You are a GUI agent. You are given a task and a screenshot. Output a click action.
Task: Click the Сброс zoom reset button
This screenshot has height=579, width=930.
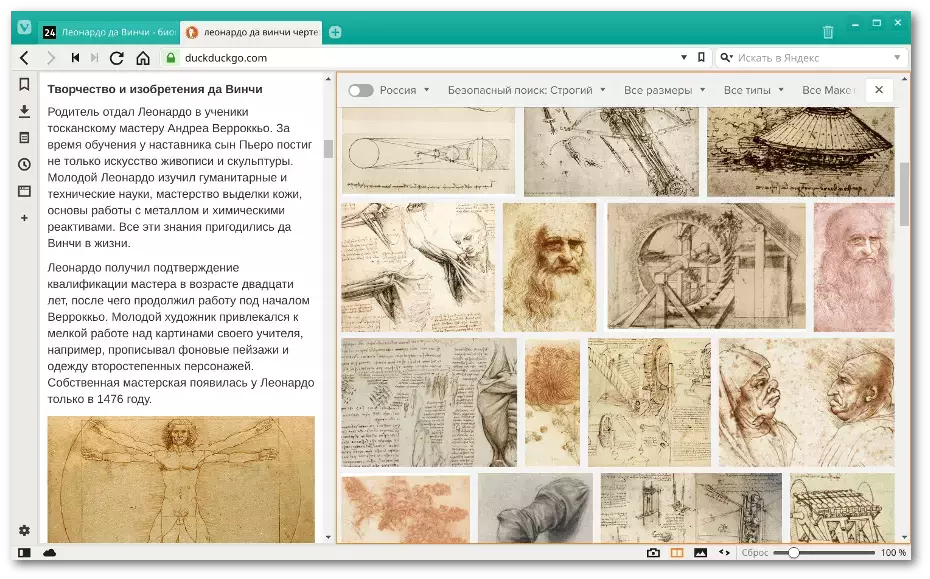754,552
